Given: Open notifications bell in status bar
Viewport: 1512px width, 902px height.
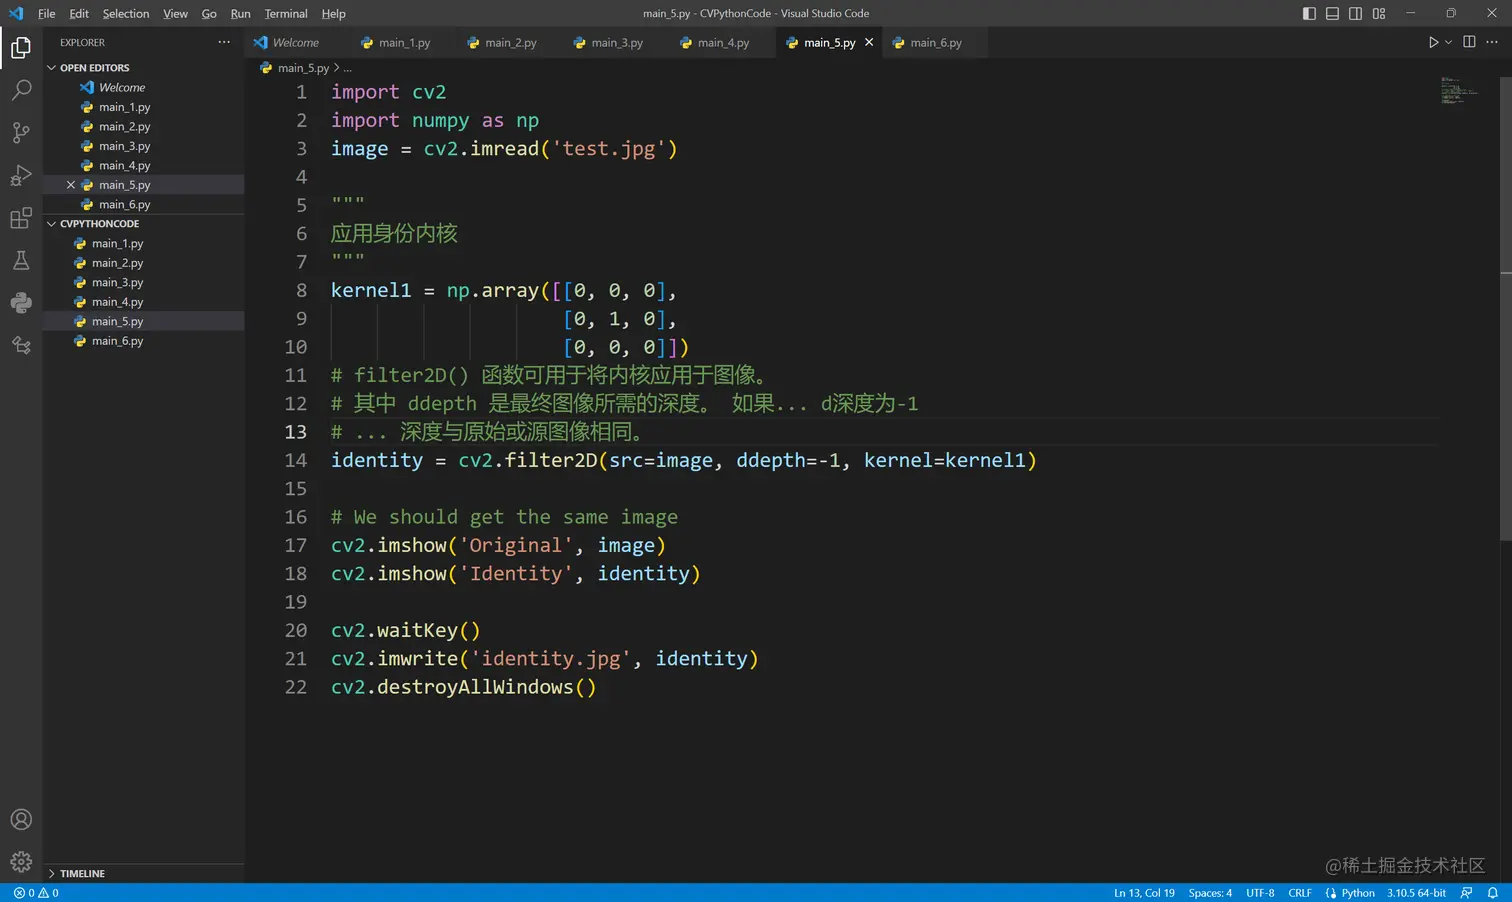Looking at the screenshot, I should [1492, 893].
